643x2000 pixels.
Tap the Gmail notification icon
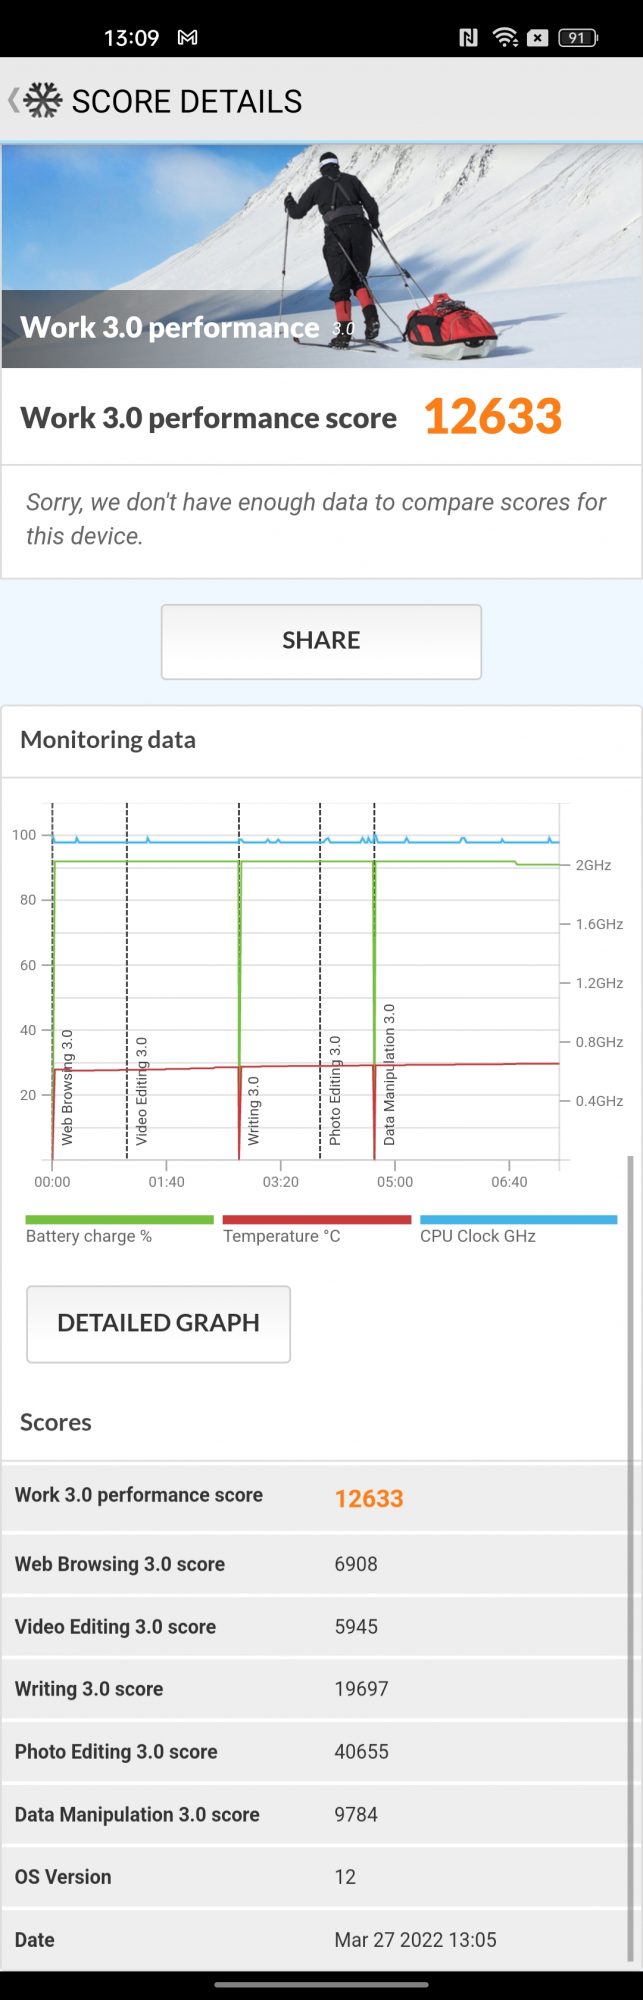tap(187, 38)
